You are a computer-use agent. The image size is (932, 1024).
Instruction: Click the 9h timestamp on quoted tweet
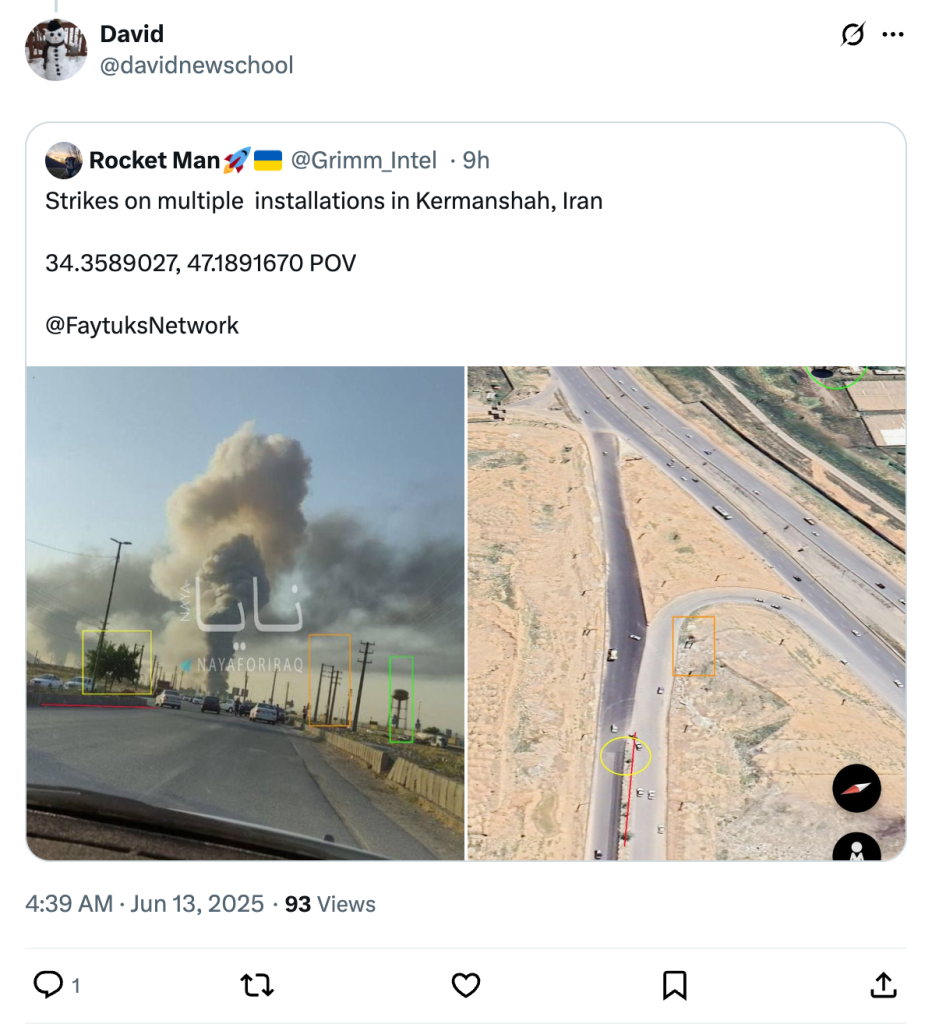coord(476,160)
